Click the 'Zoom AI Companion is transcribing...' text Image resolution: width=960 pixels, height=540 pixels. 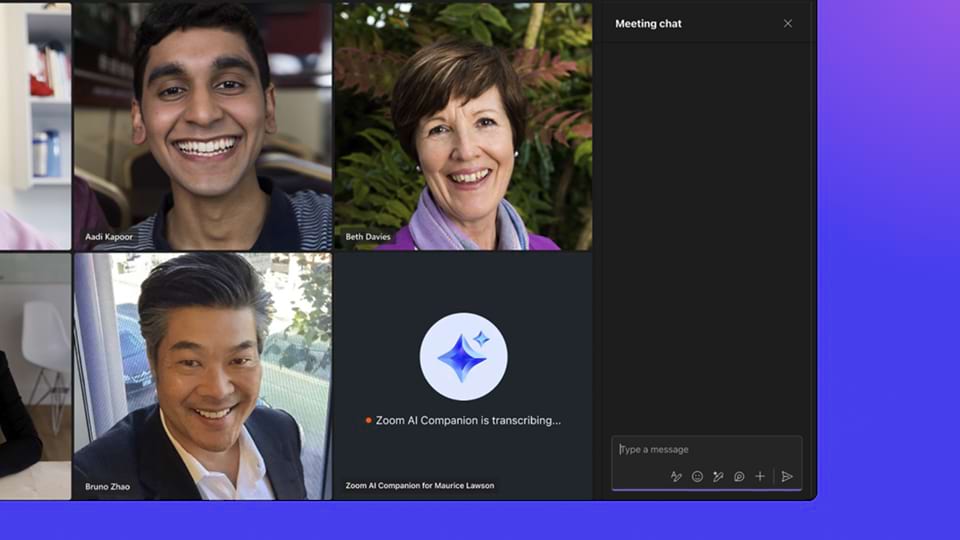pos(468,421)
